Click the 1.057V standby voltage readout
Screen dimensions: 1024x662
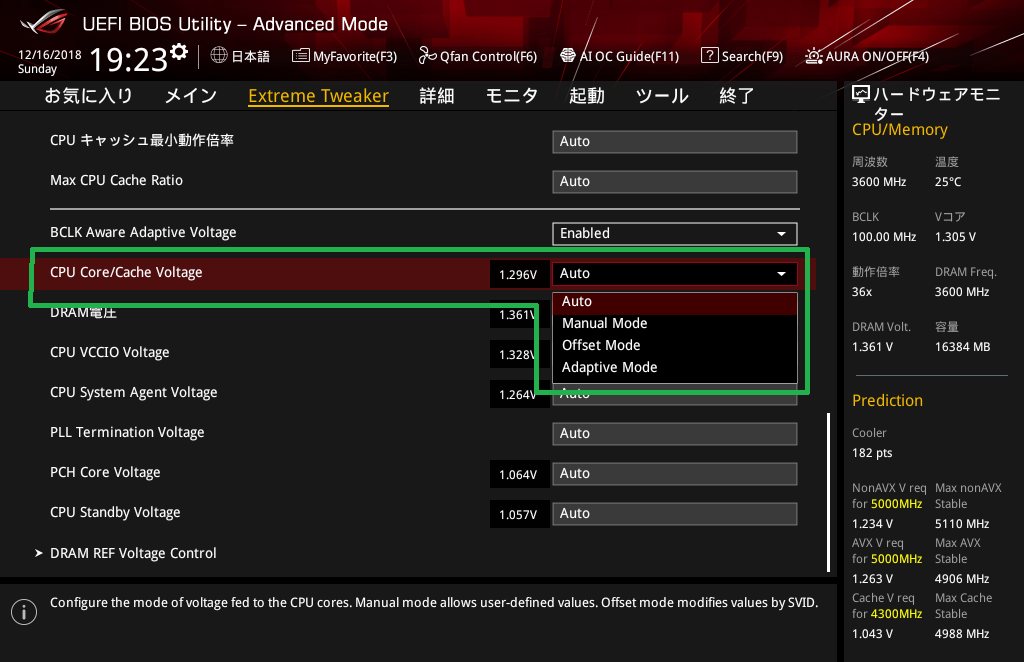519,514
